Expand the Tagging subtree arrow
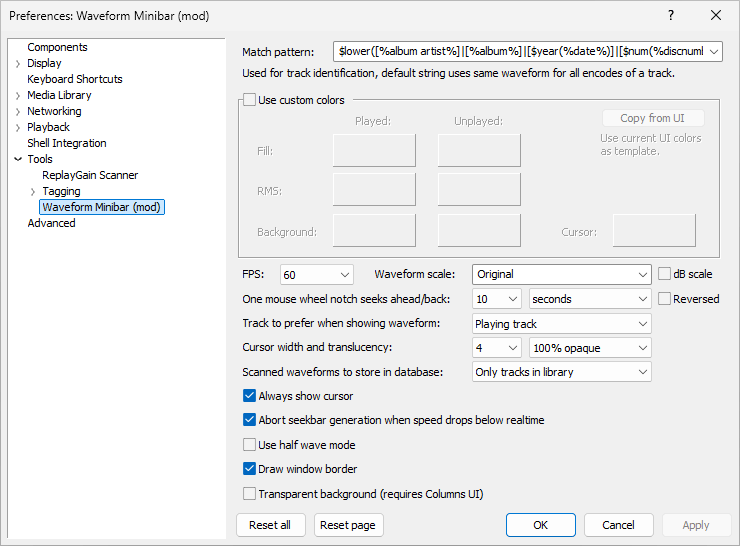This screenshot has height=546, width=740. tap(33, 191)
